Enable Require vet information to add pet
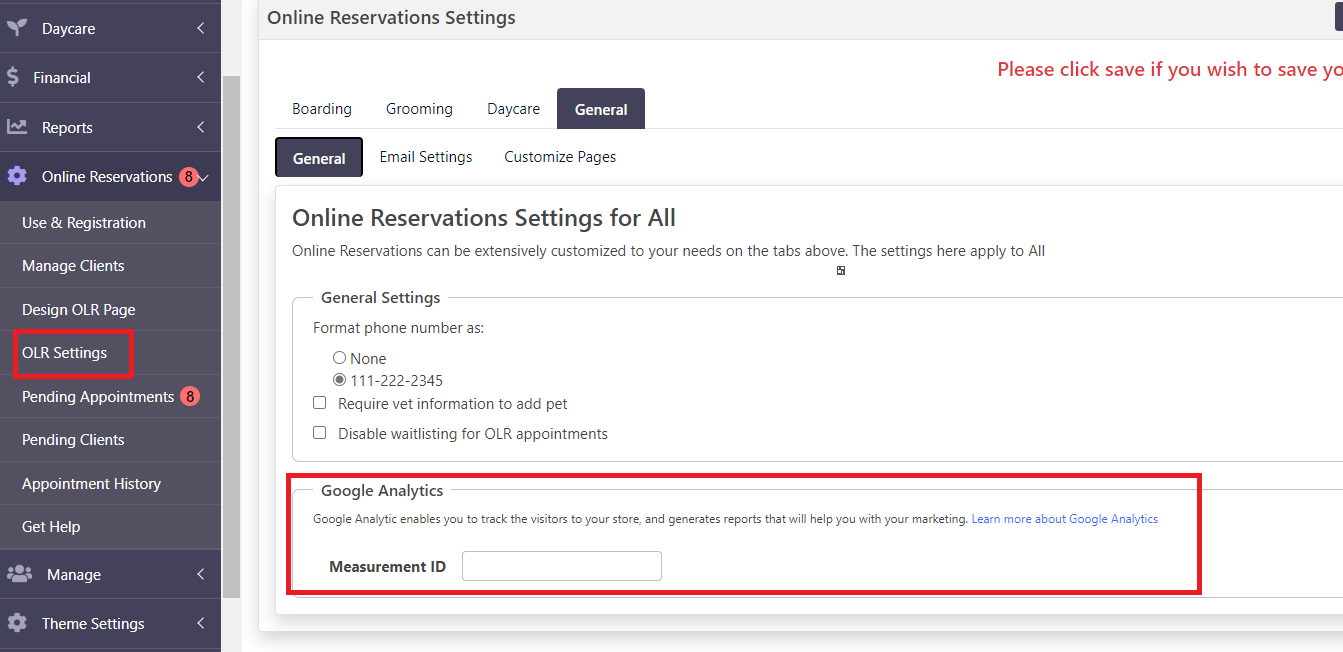 320,403
